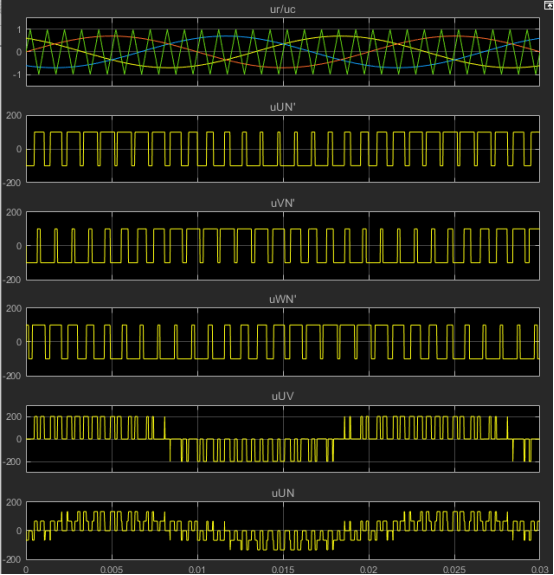The image size is (554, 575).
Task: Click the 0.01 time axis tick label
Action: 197,569
